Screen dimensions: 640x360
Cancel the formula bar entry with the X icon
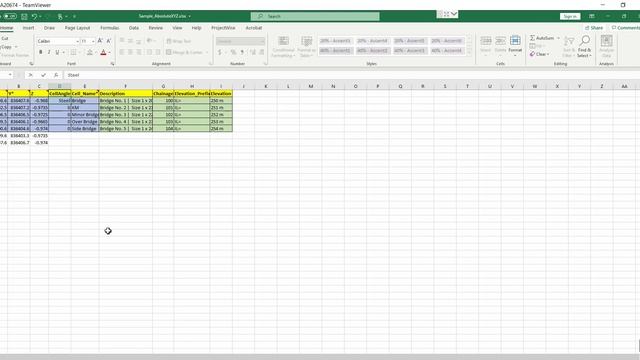(x=30, y=75)
